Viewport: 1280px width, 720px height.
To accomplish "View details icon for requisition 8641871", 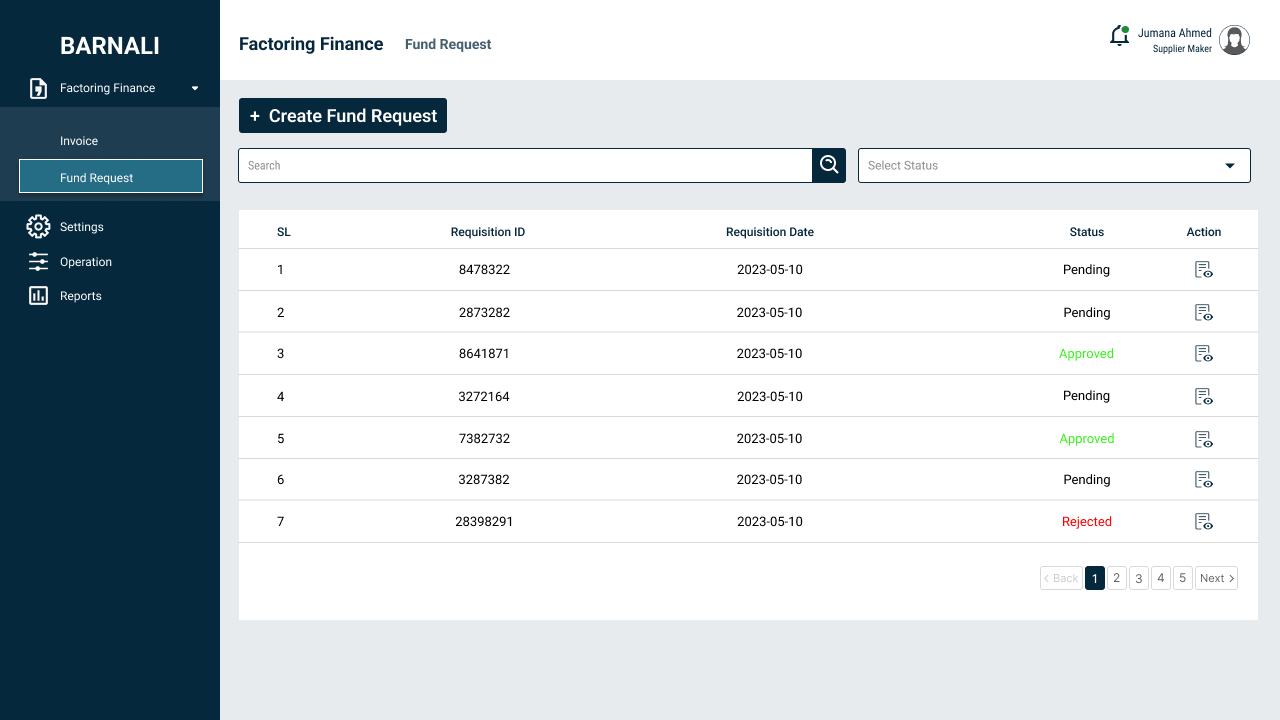I will [x=1204, y=354].
